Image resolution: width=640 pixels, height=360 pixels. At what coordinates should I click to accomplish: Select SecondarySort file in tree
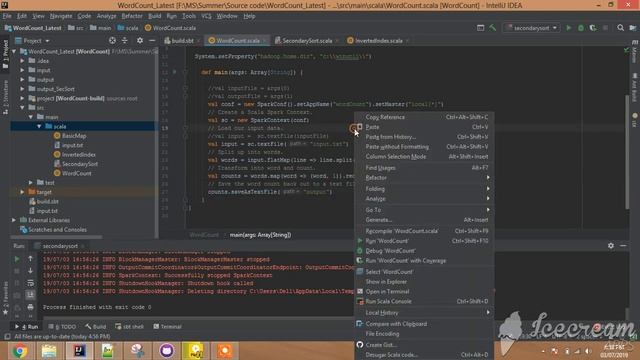click(x=80, y=164)
